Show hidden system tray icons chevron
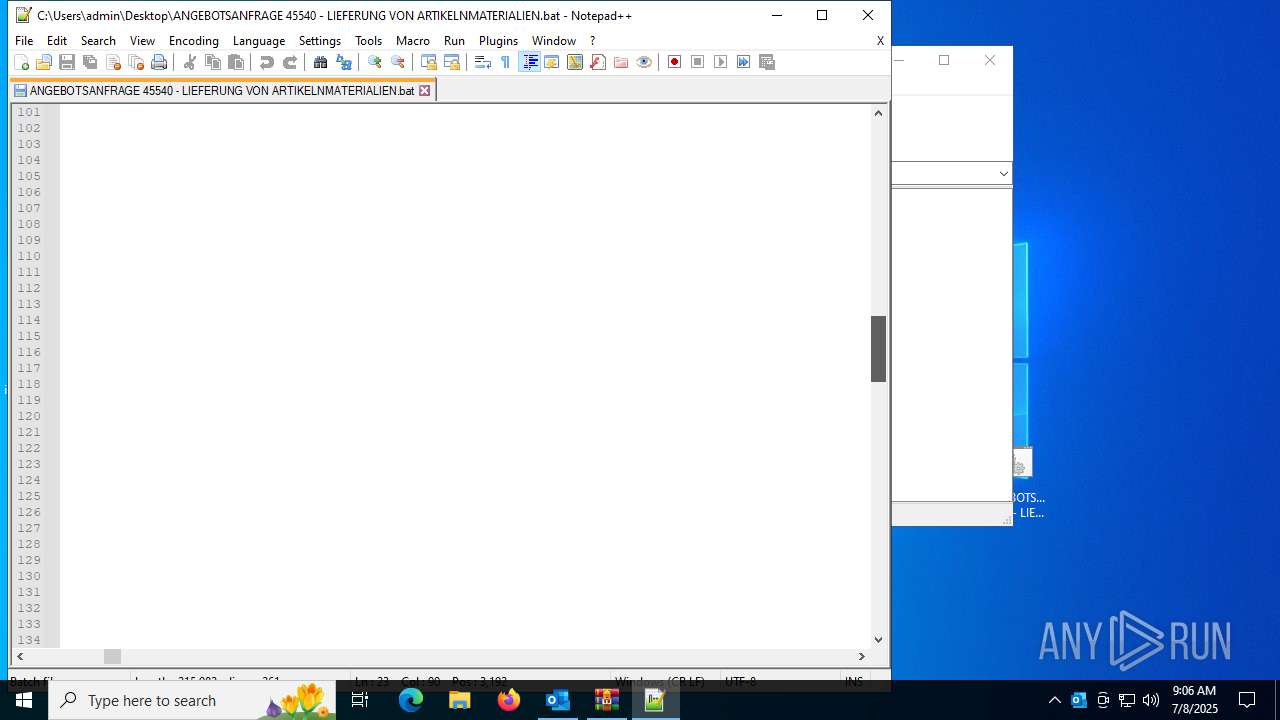The width and height of the screenshot is (1280, 720). [1055, 700]
